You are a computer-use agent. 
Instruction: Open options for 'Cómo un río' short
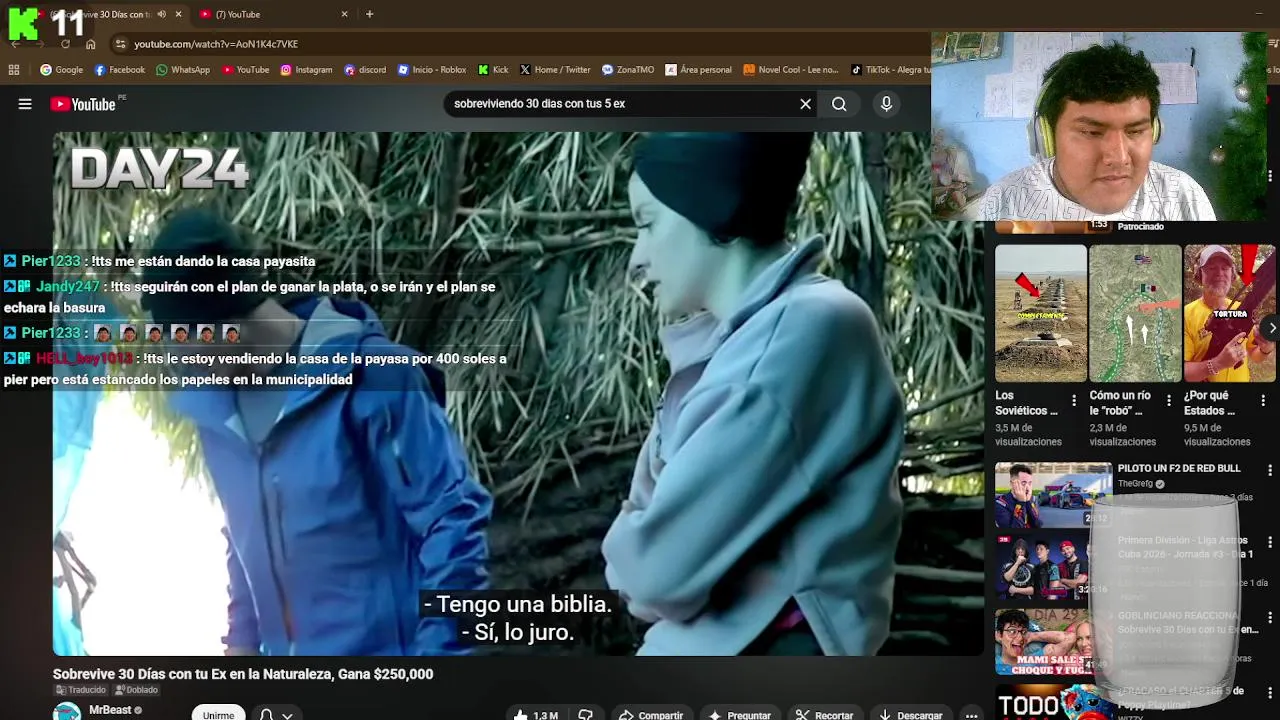pos(1168,400)
